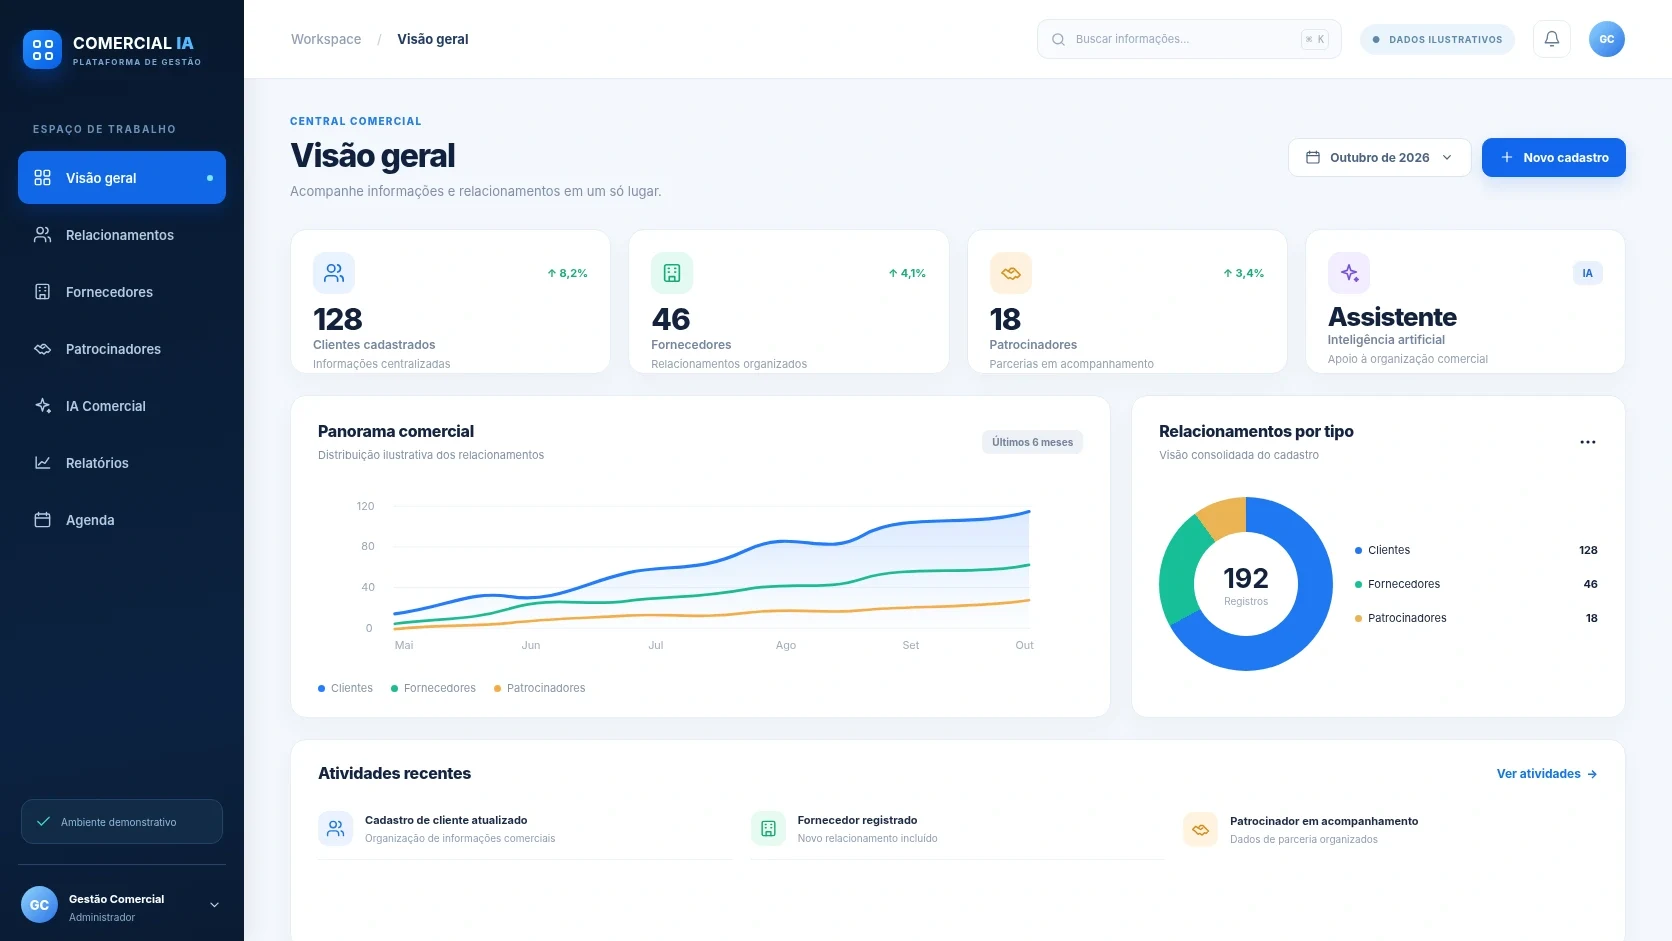This screenshot has height=941, width=1672.
Task: Open Relacionamentos in sidebar
Action: point(122,235)
